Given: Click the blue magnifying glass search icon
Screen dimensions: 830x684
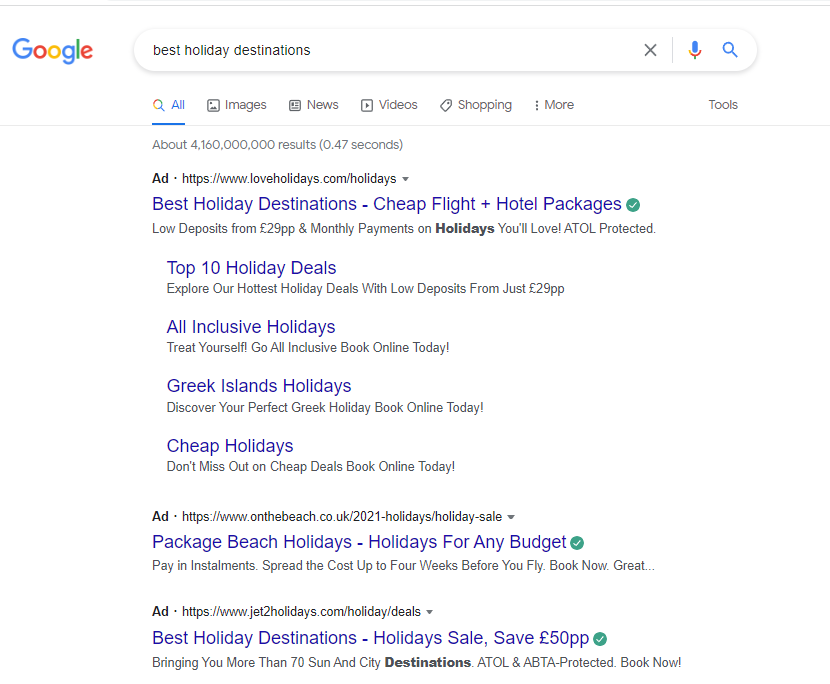Looking at the screenshot, I should (730, 50).
